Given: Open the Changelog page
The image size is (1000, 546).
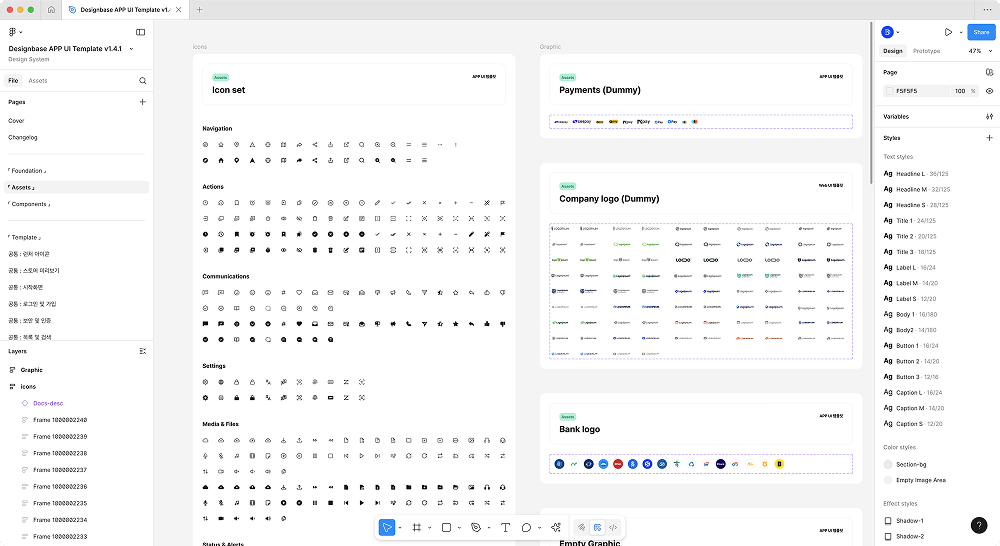Looking at the screenshot, I should pyautogui.click(x=23, y=137).
